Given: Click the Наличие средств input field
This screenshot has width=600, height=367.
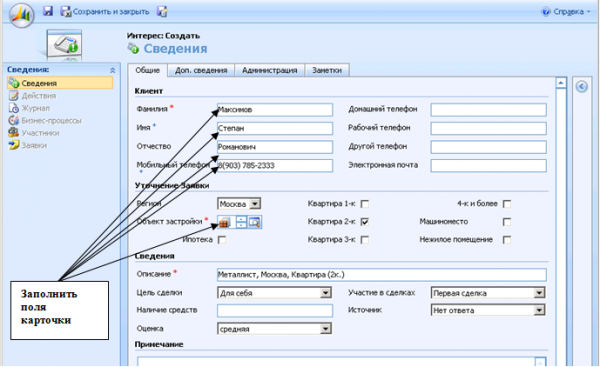Looking at the screenshot, I should (x=275, y=310).
